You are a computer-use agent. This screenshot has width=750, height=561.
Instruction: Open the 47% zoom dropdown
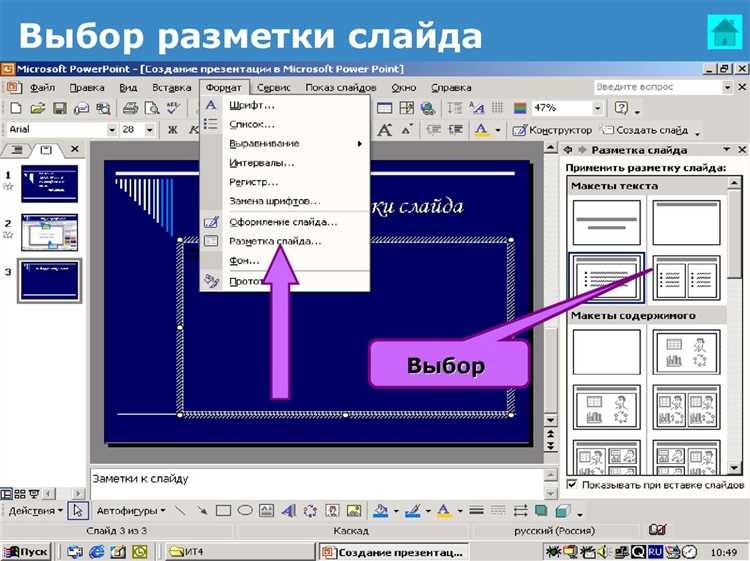(x=597, y=108)
